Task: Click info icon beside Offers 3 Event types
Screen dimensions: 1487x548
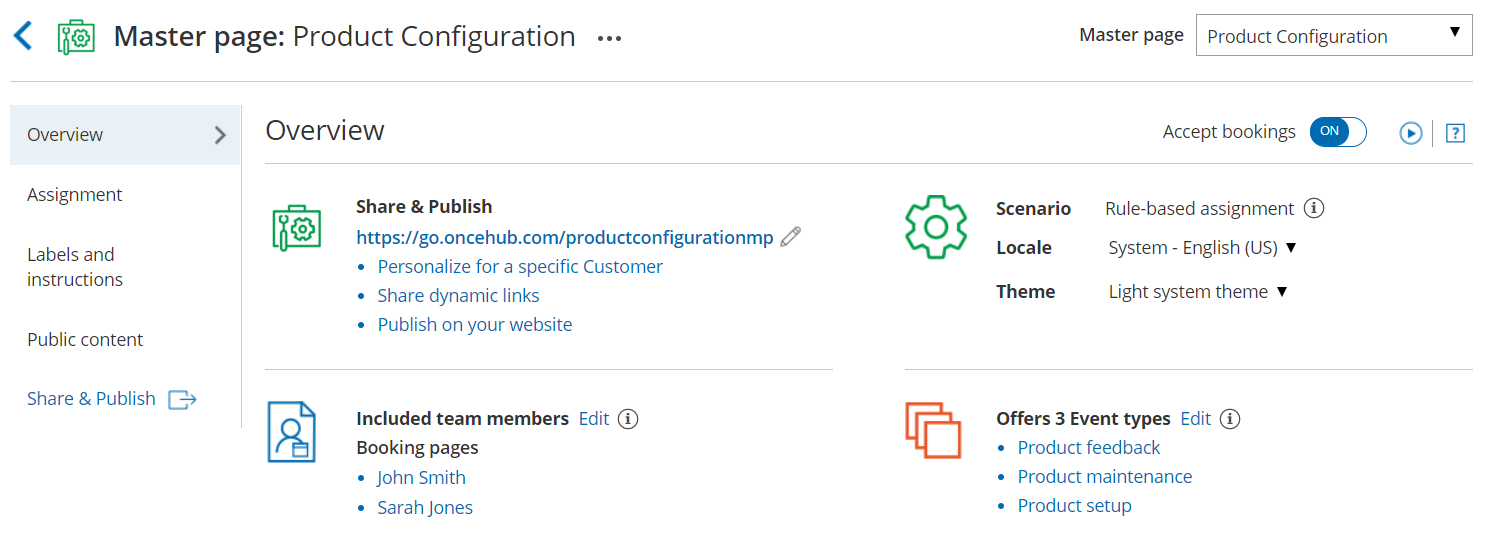Action: coord(1230,419)
